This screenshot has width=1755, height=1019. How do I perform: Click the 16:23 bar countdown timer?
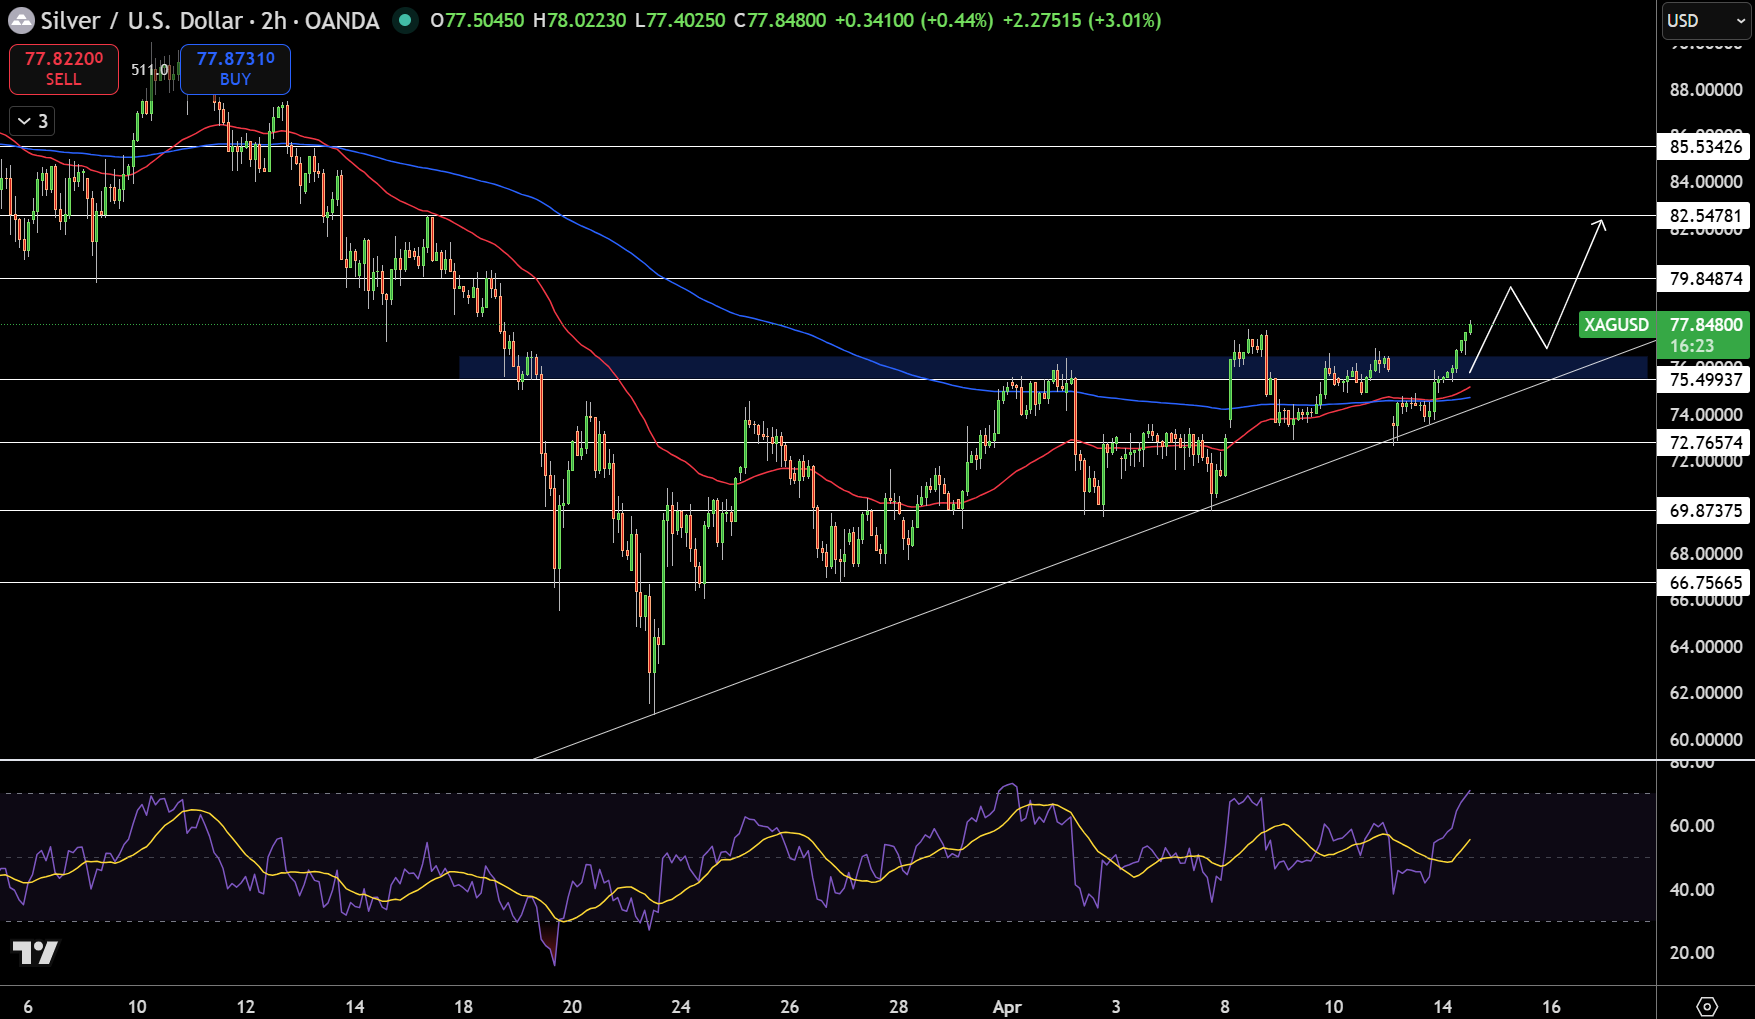[x=1692, y=346]
